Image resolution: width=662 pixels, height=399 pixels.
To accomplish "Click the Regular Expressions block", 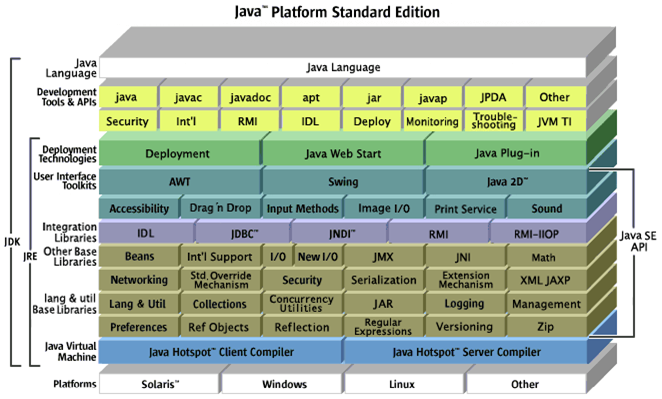I will pos(383,327).
